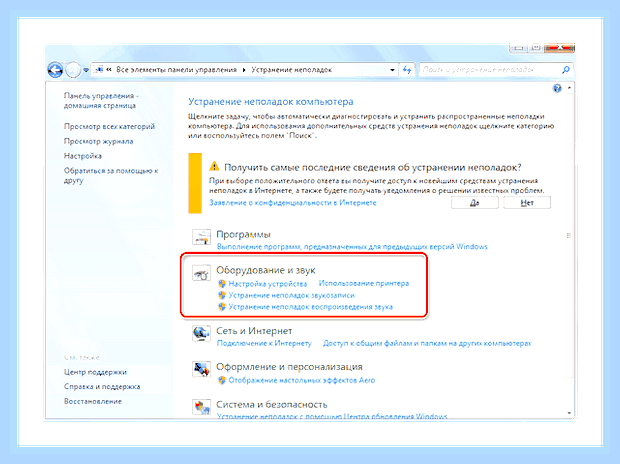Open 'Устранение неполадок звукозаписи' link
Screen dimensions: 620x464
click(x=291, y=295)
